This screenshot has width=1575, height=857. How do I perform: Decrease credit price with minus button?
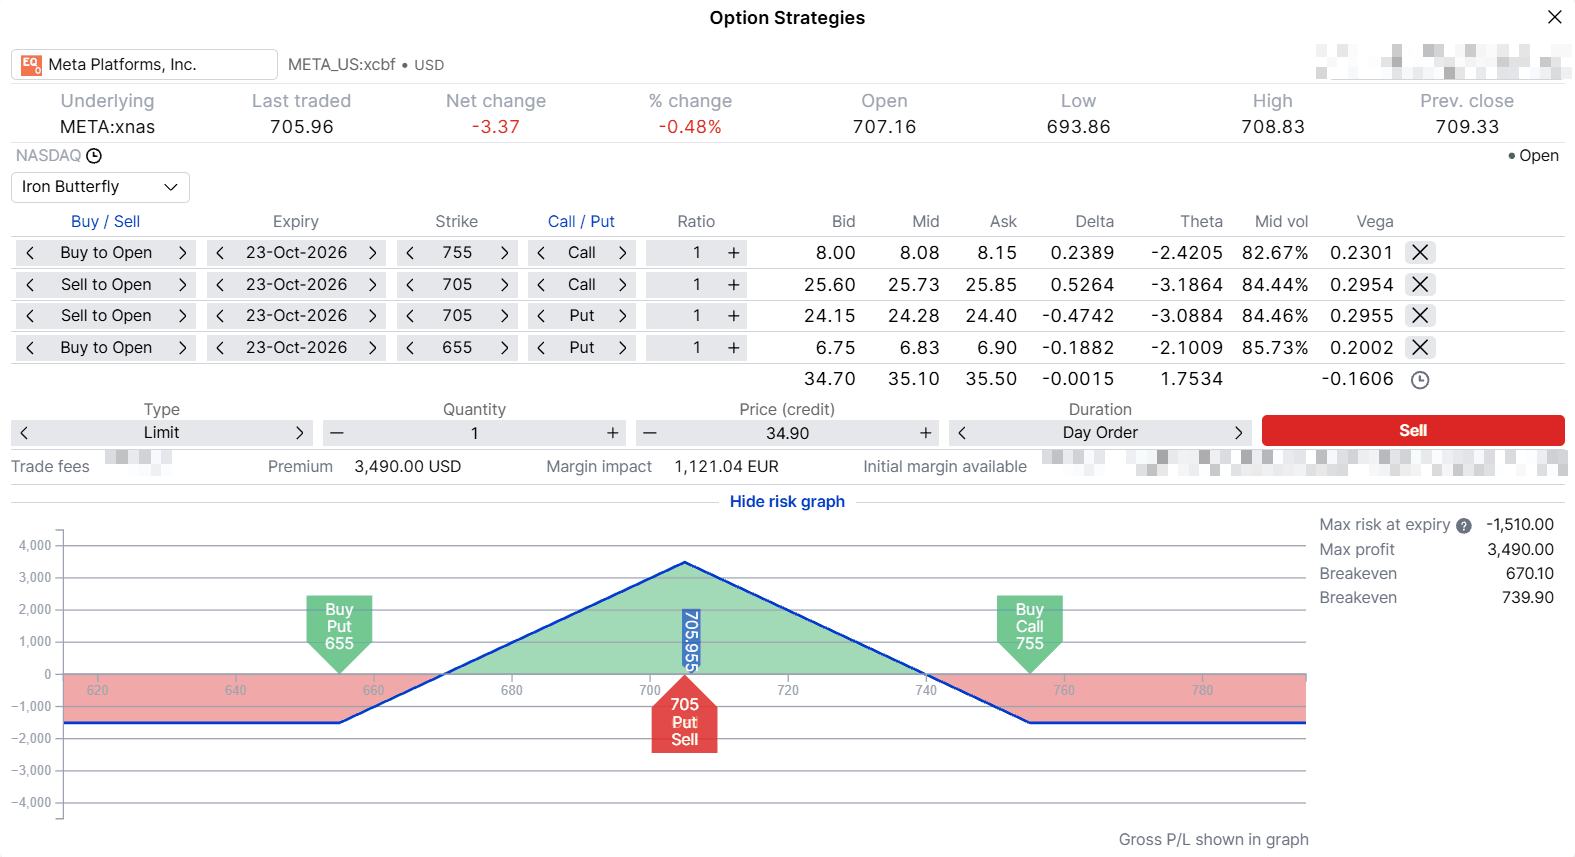(x=650, y=433)
